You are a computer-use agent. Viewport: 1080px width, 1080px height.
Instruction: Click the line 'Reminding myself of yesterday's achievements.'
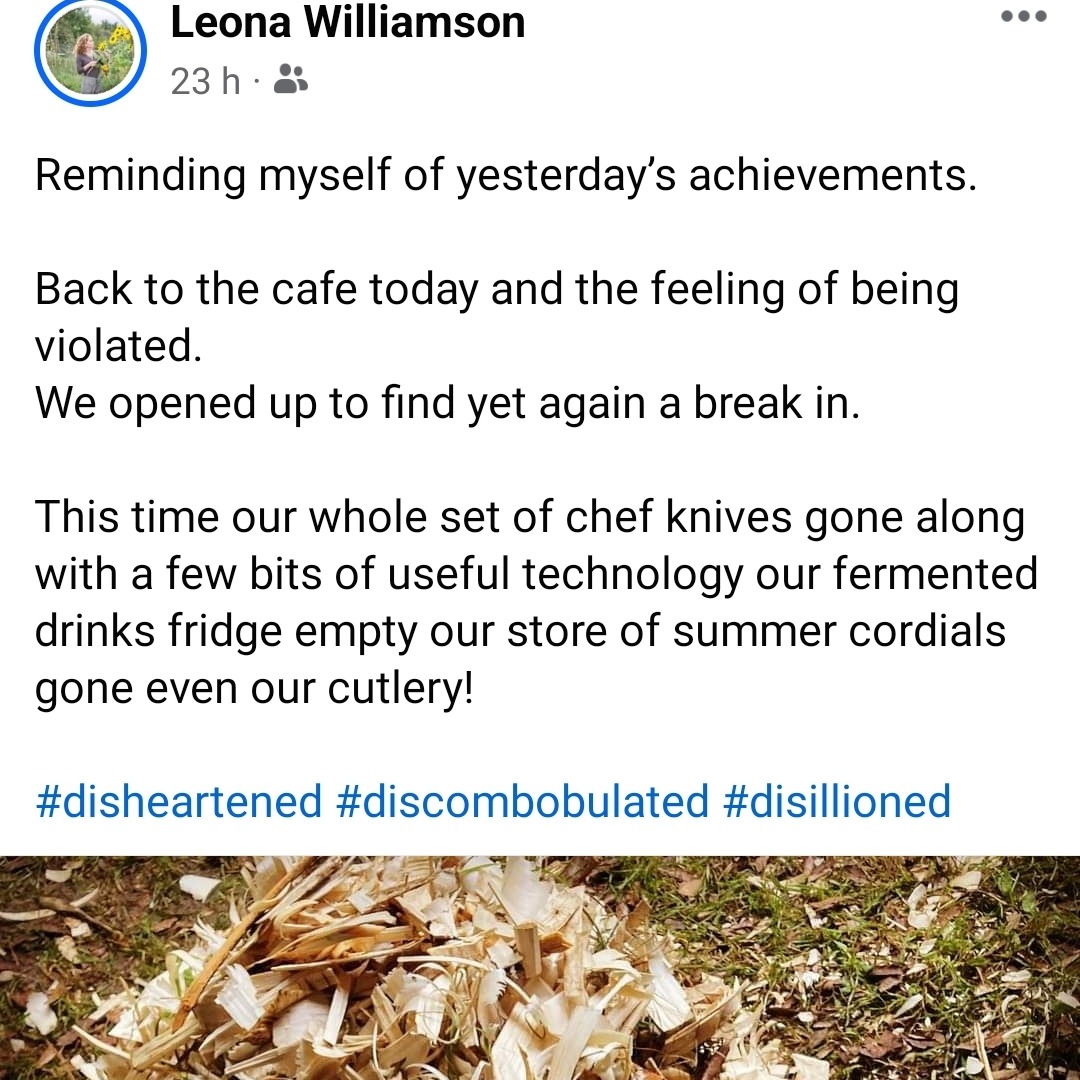point(505,175)
